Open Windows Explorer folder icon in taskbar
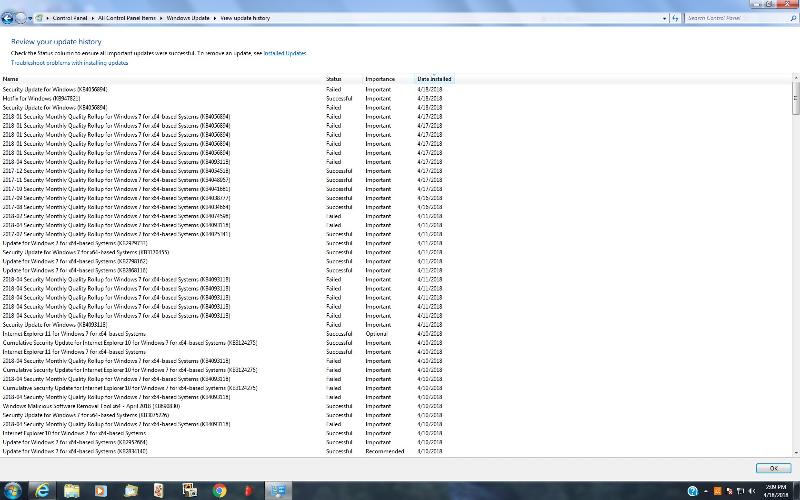 (x=71, y=491)
